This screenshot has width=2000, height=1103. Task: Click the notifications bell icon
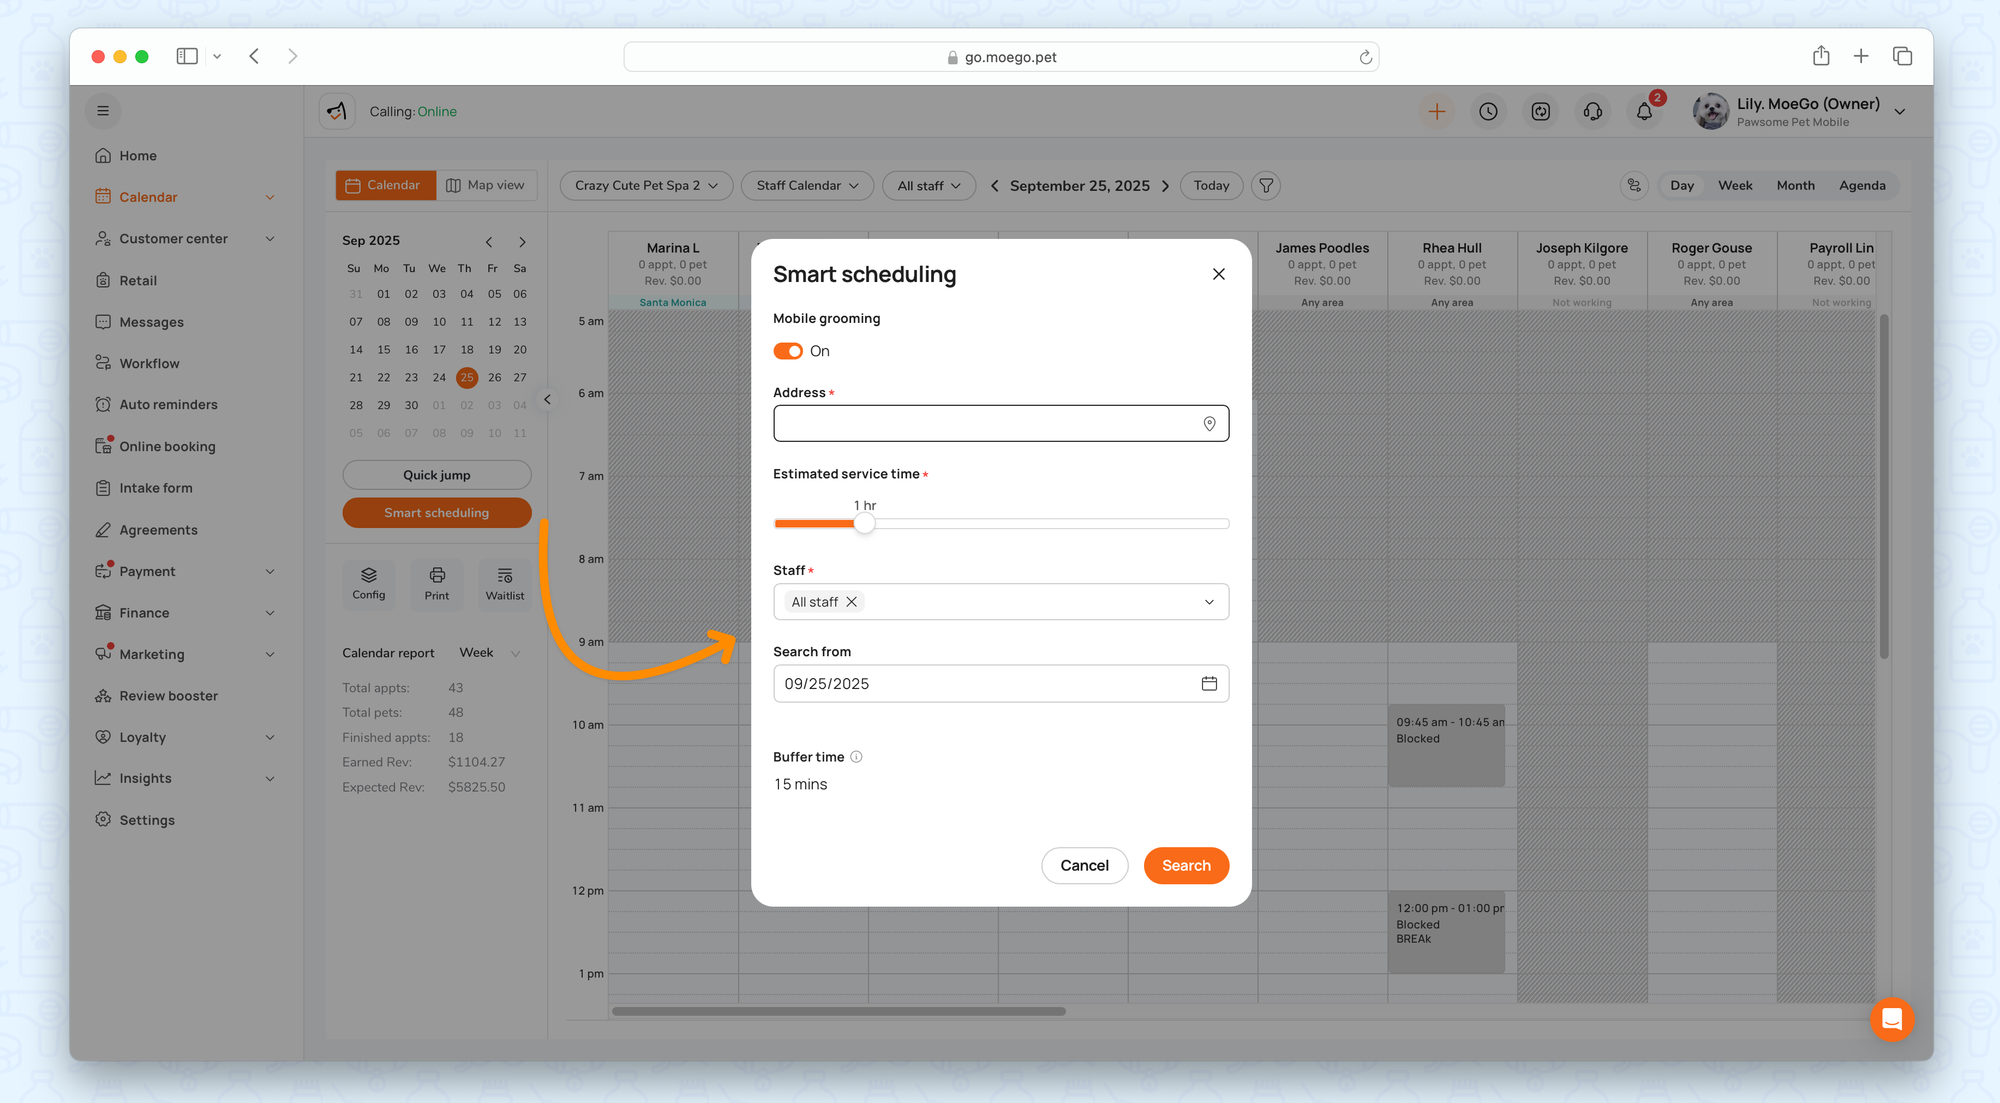pyautogui.click(x=1644, y=112)
